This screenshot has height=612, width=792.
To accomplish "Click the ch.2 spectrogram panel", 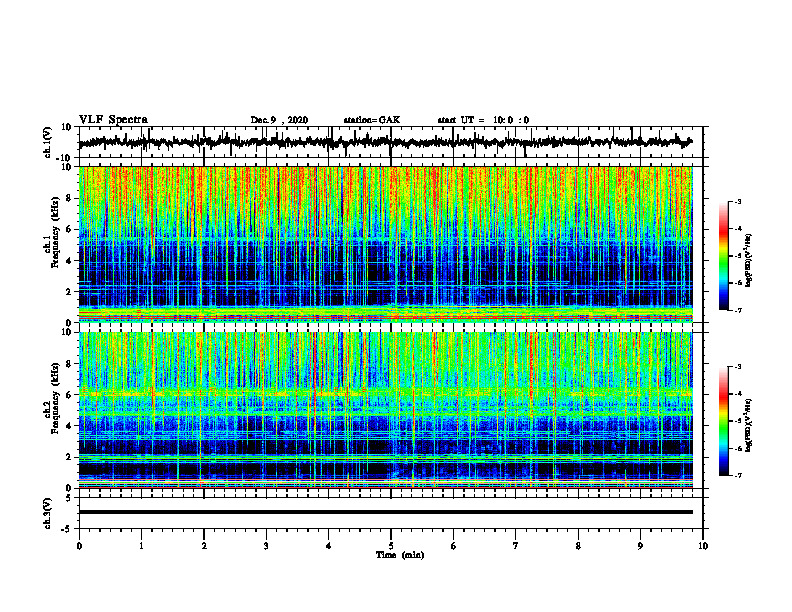I will click(x=386, y=410).
